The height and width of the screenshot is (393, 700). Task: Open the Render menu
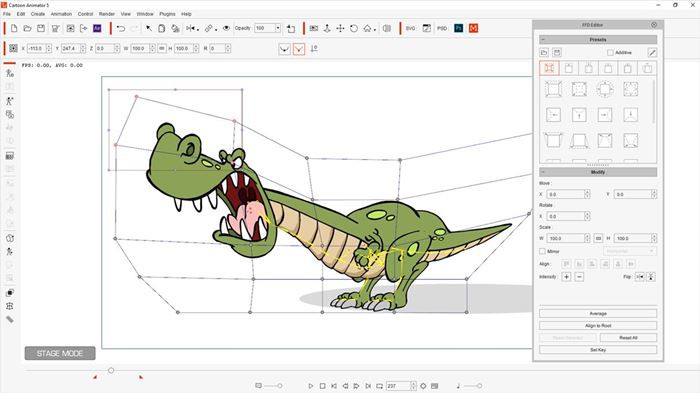pos(107,14)
